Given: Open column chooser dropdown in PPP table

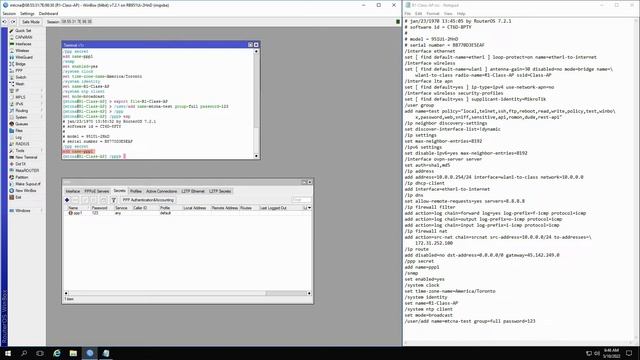Looking at the screenshot, I should pos(309,208).
